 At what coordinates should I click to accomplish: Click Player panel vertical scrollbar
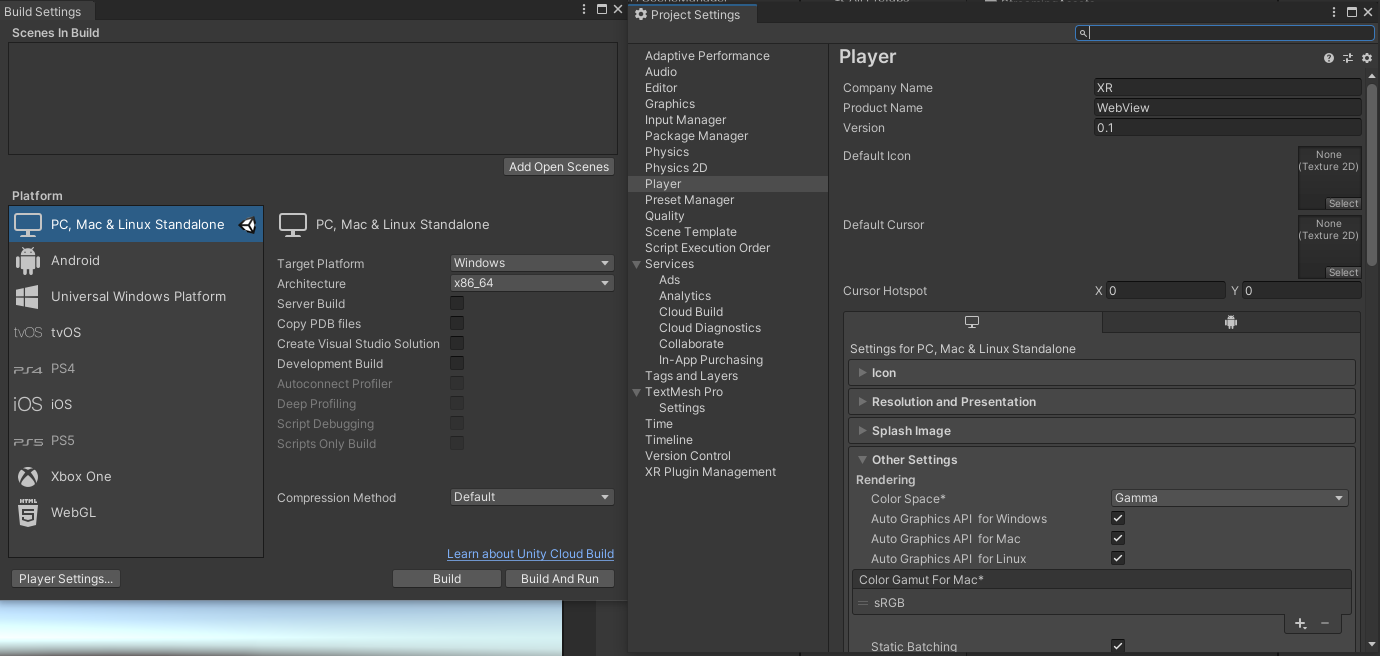[1371, 173]
